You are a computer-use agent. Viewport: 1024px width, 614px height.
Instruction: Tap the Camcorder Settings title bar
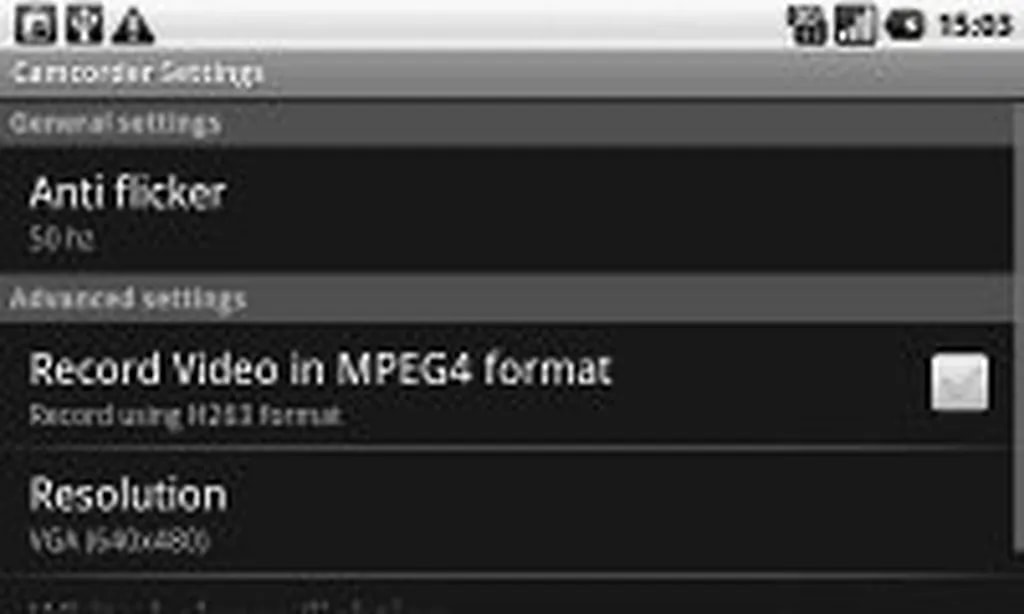[512, 73]
